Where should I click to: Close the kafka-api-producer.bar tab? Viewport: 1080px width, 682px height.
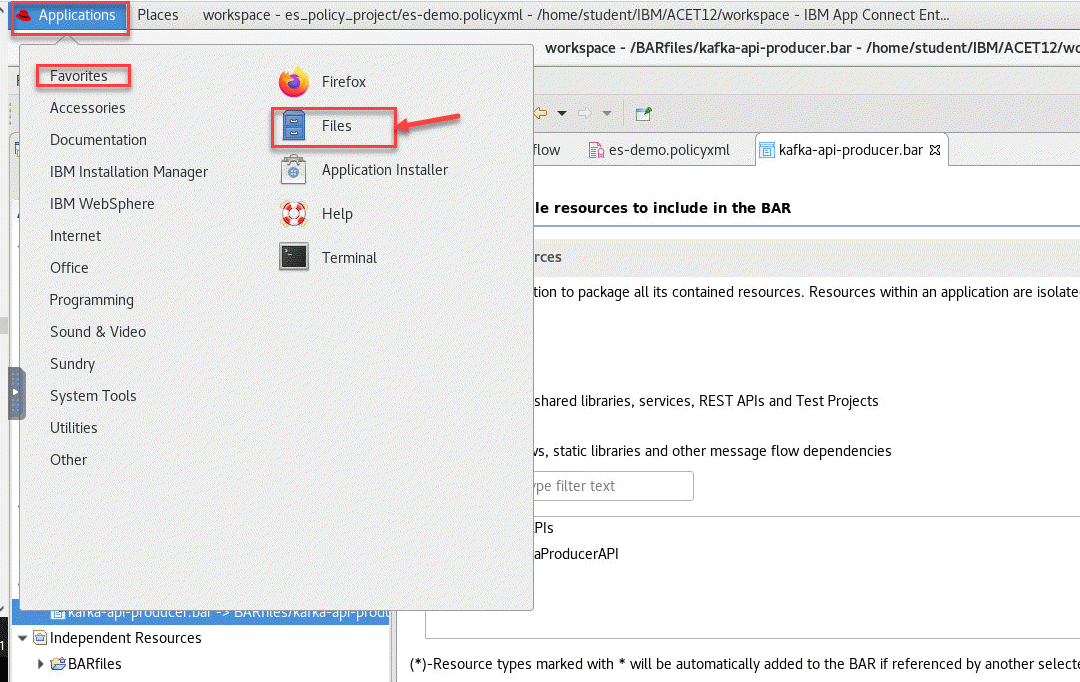pyautogui.click(x=935, y=150)
